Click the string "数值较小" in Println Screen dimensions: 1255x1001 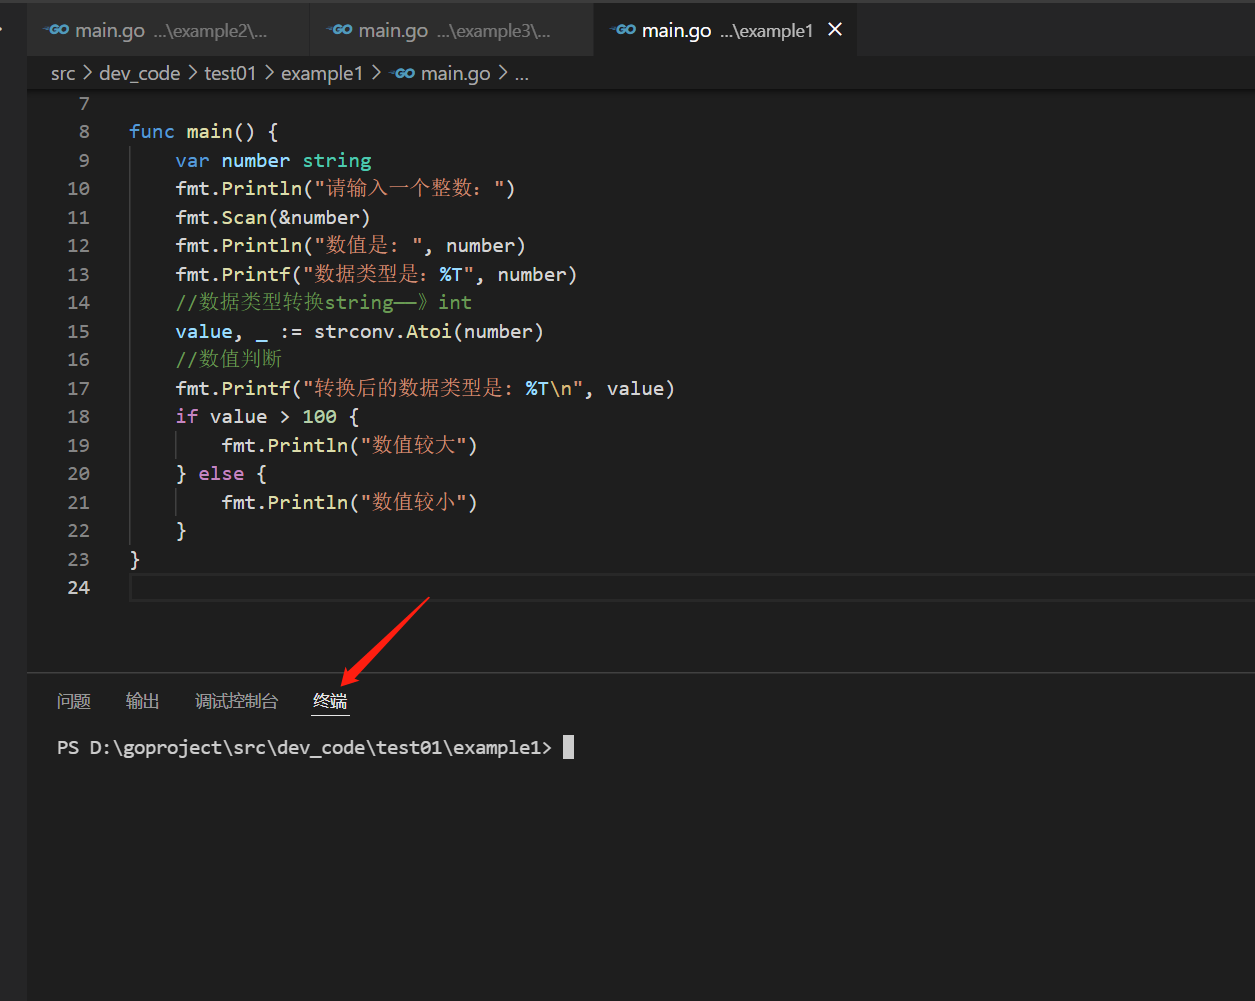coord(414,503)
